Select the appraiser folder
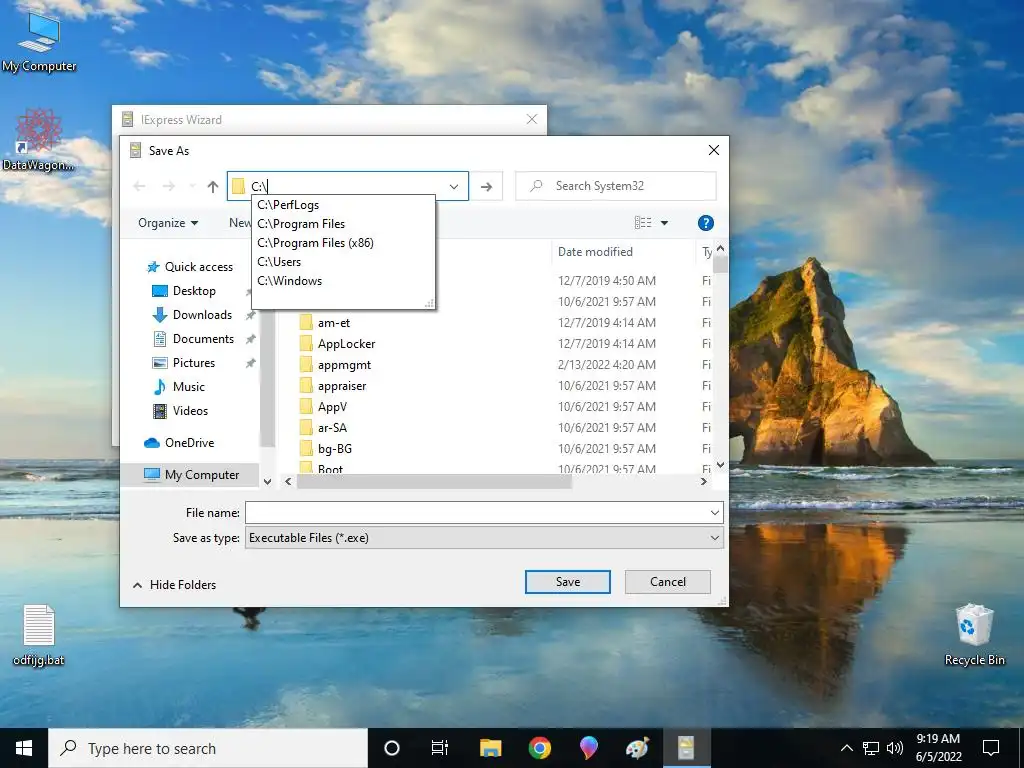The image size is (1024, 768). tap(333, 386)
